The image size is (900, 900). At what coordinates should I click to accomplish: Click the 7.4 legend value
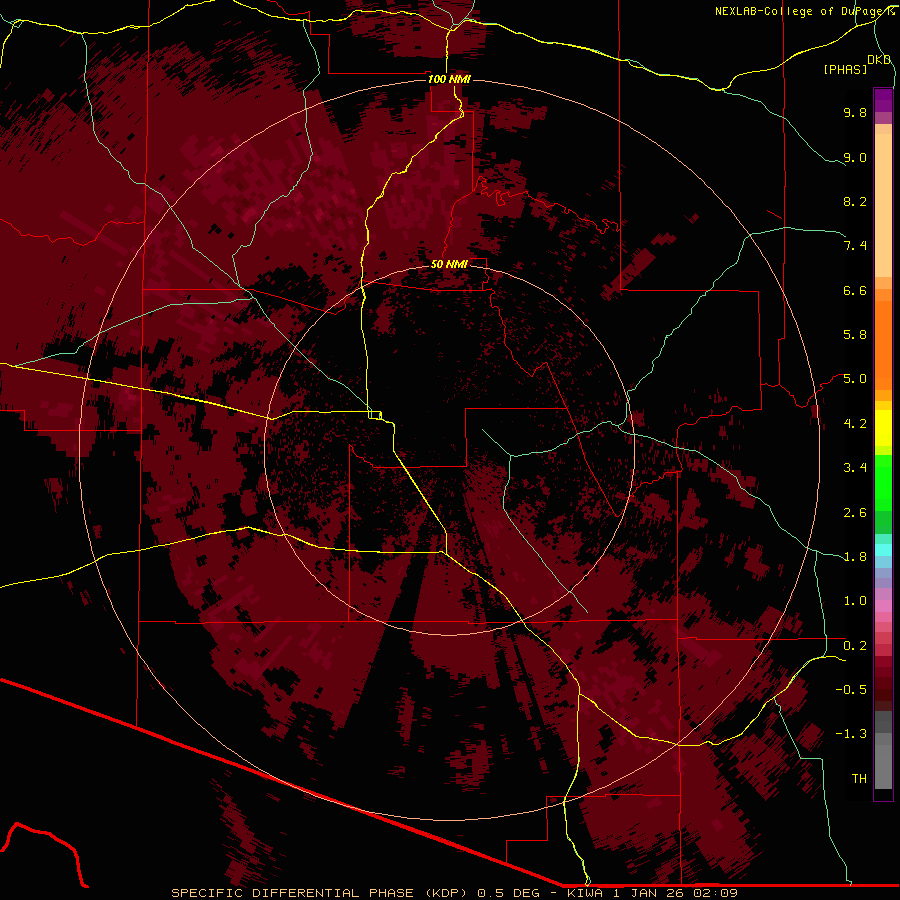(x=855, y=246)
